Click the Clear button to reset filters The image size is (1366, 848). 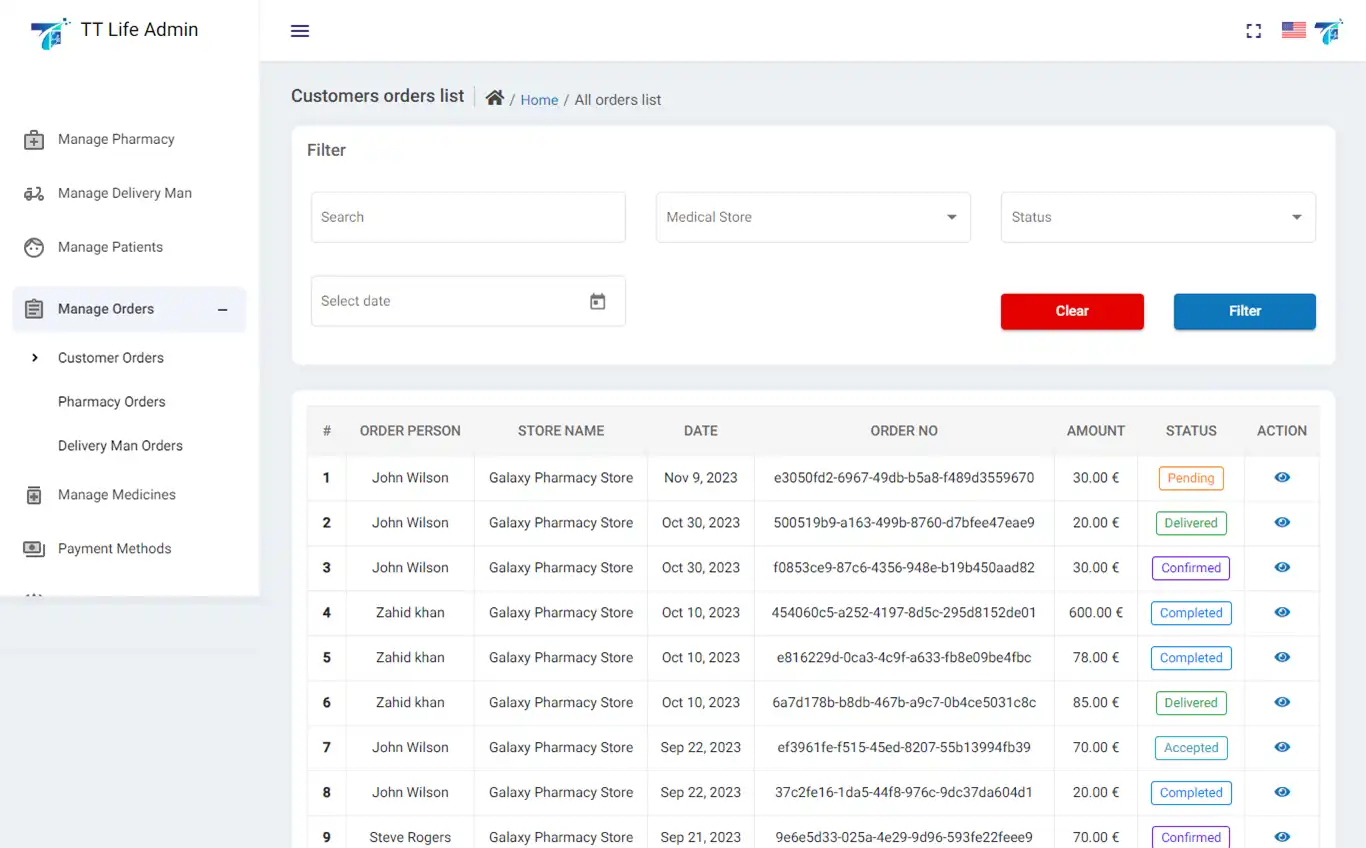pos(1072,311)
